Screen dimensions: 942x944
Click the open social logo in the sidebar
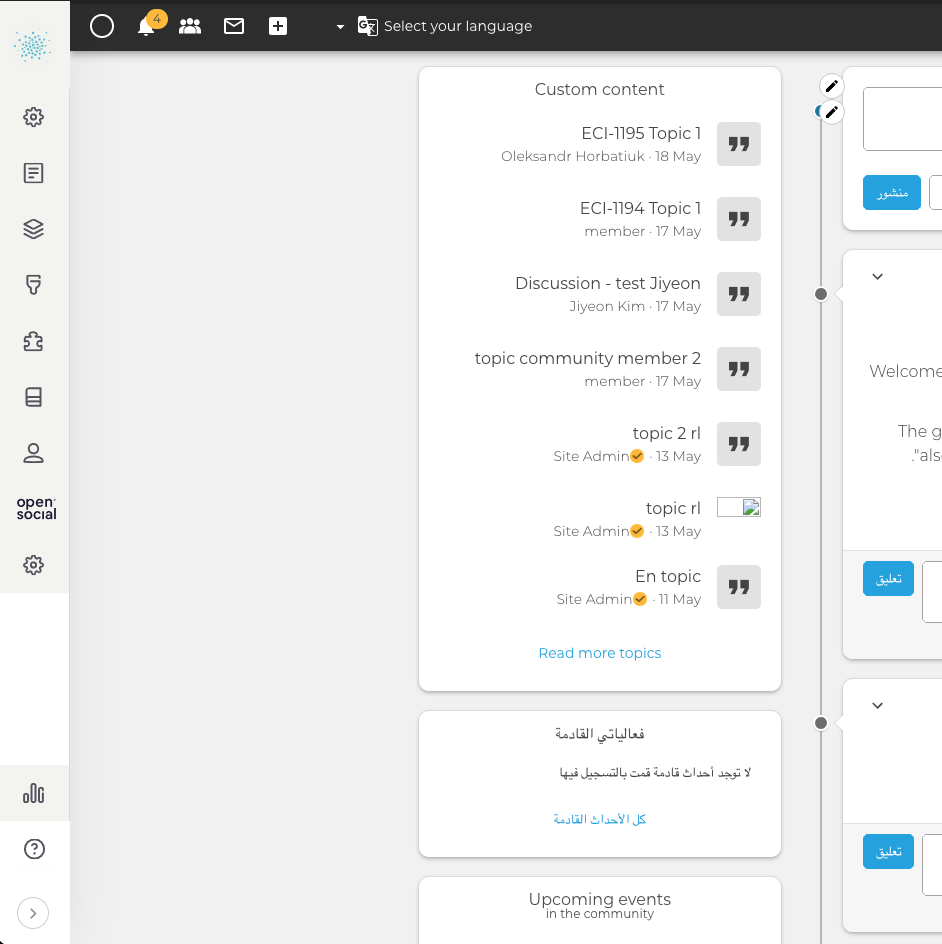click(x=34, y=508)
